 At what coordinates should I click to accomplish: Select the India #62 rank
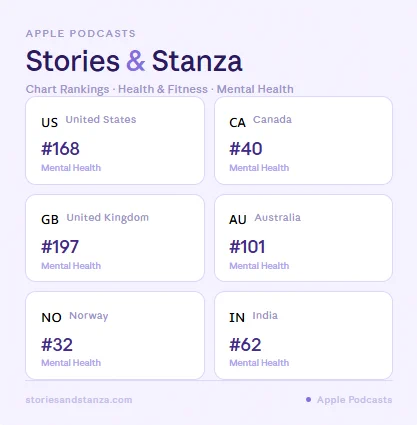(x=245, y=345)
